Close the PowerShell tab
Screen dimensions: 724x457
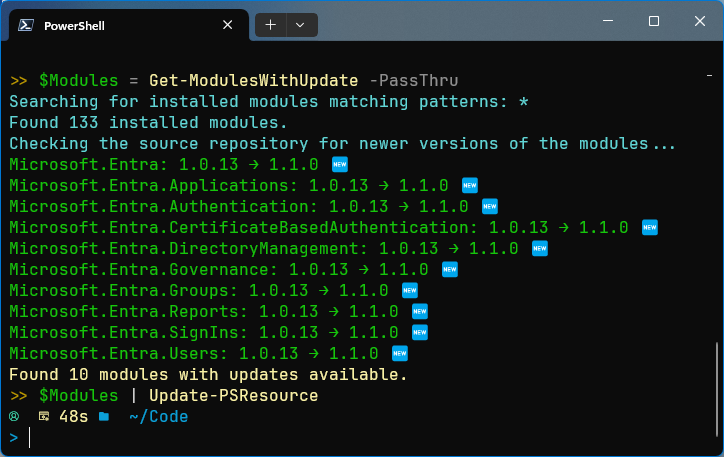(228, 25)
